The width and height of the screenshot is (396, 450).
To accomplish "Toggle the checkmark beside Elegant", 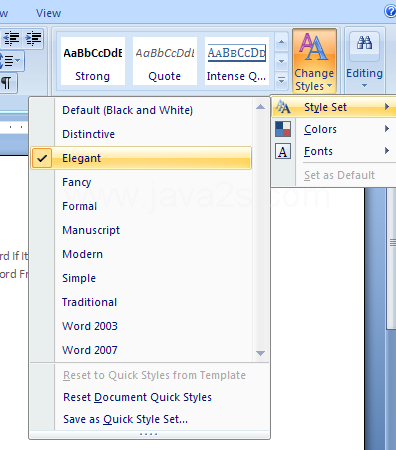I will click(42, 158).
